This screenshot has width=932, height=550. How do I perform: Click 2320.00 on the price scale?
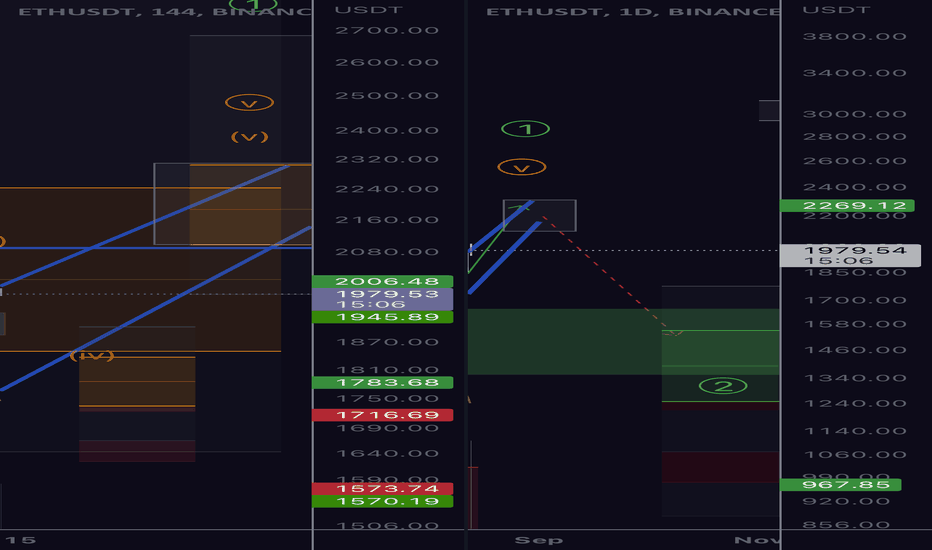[387, 159]
